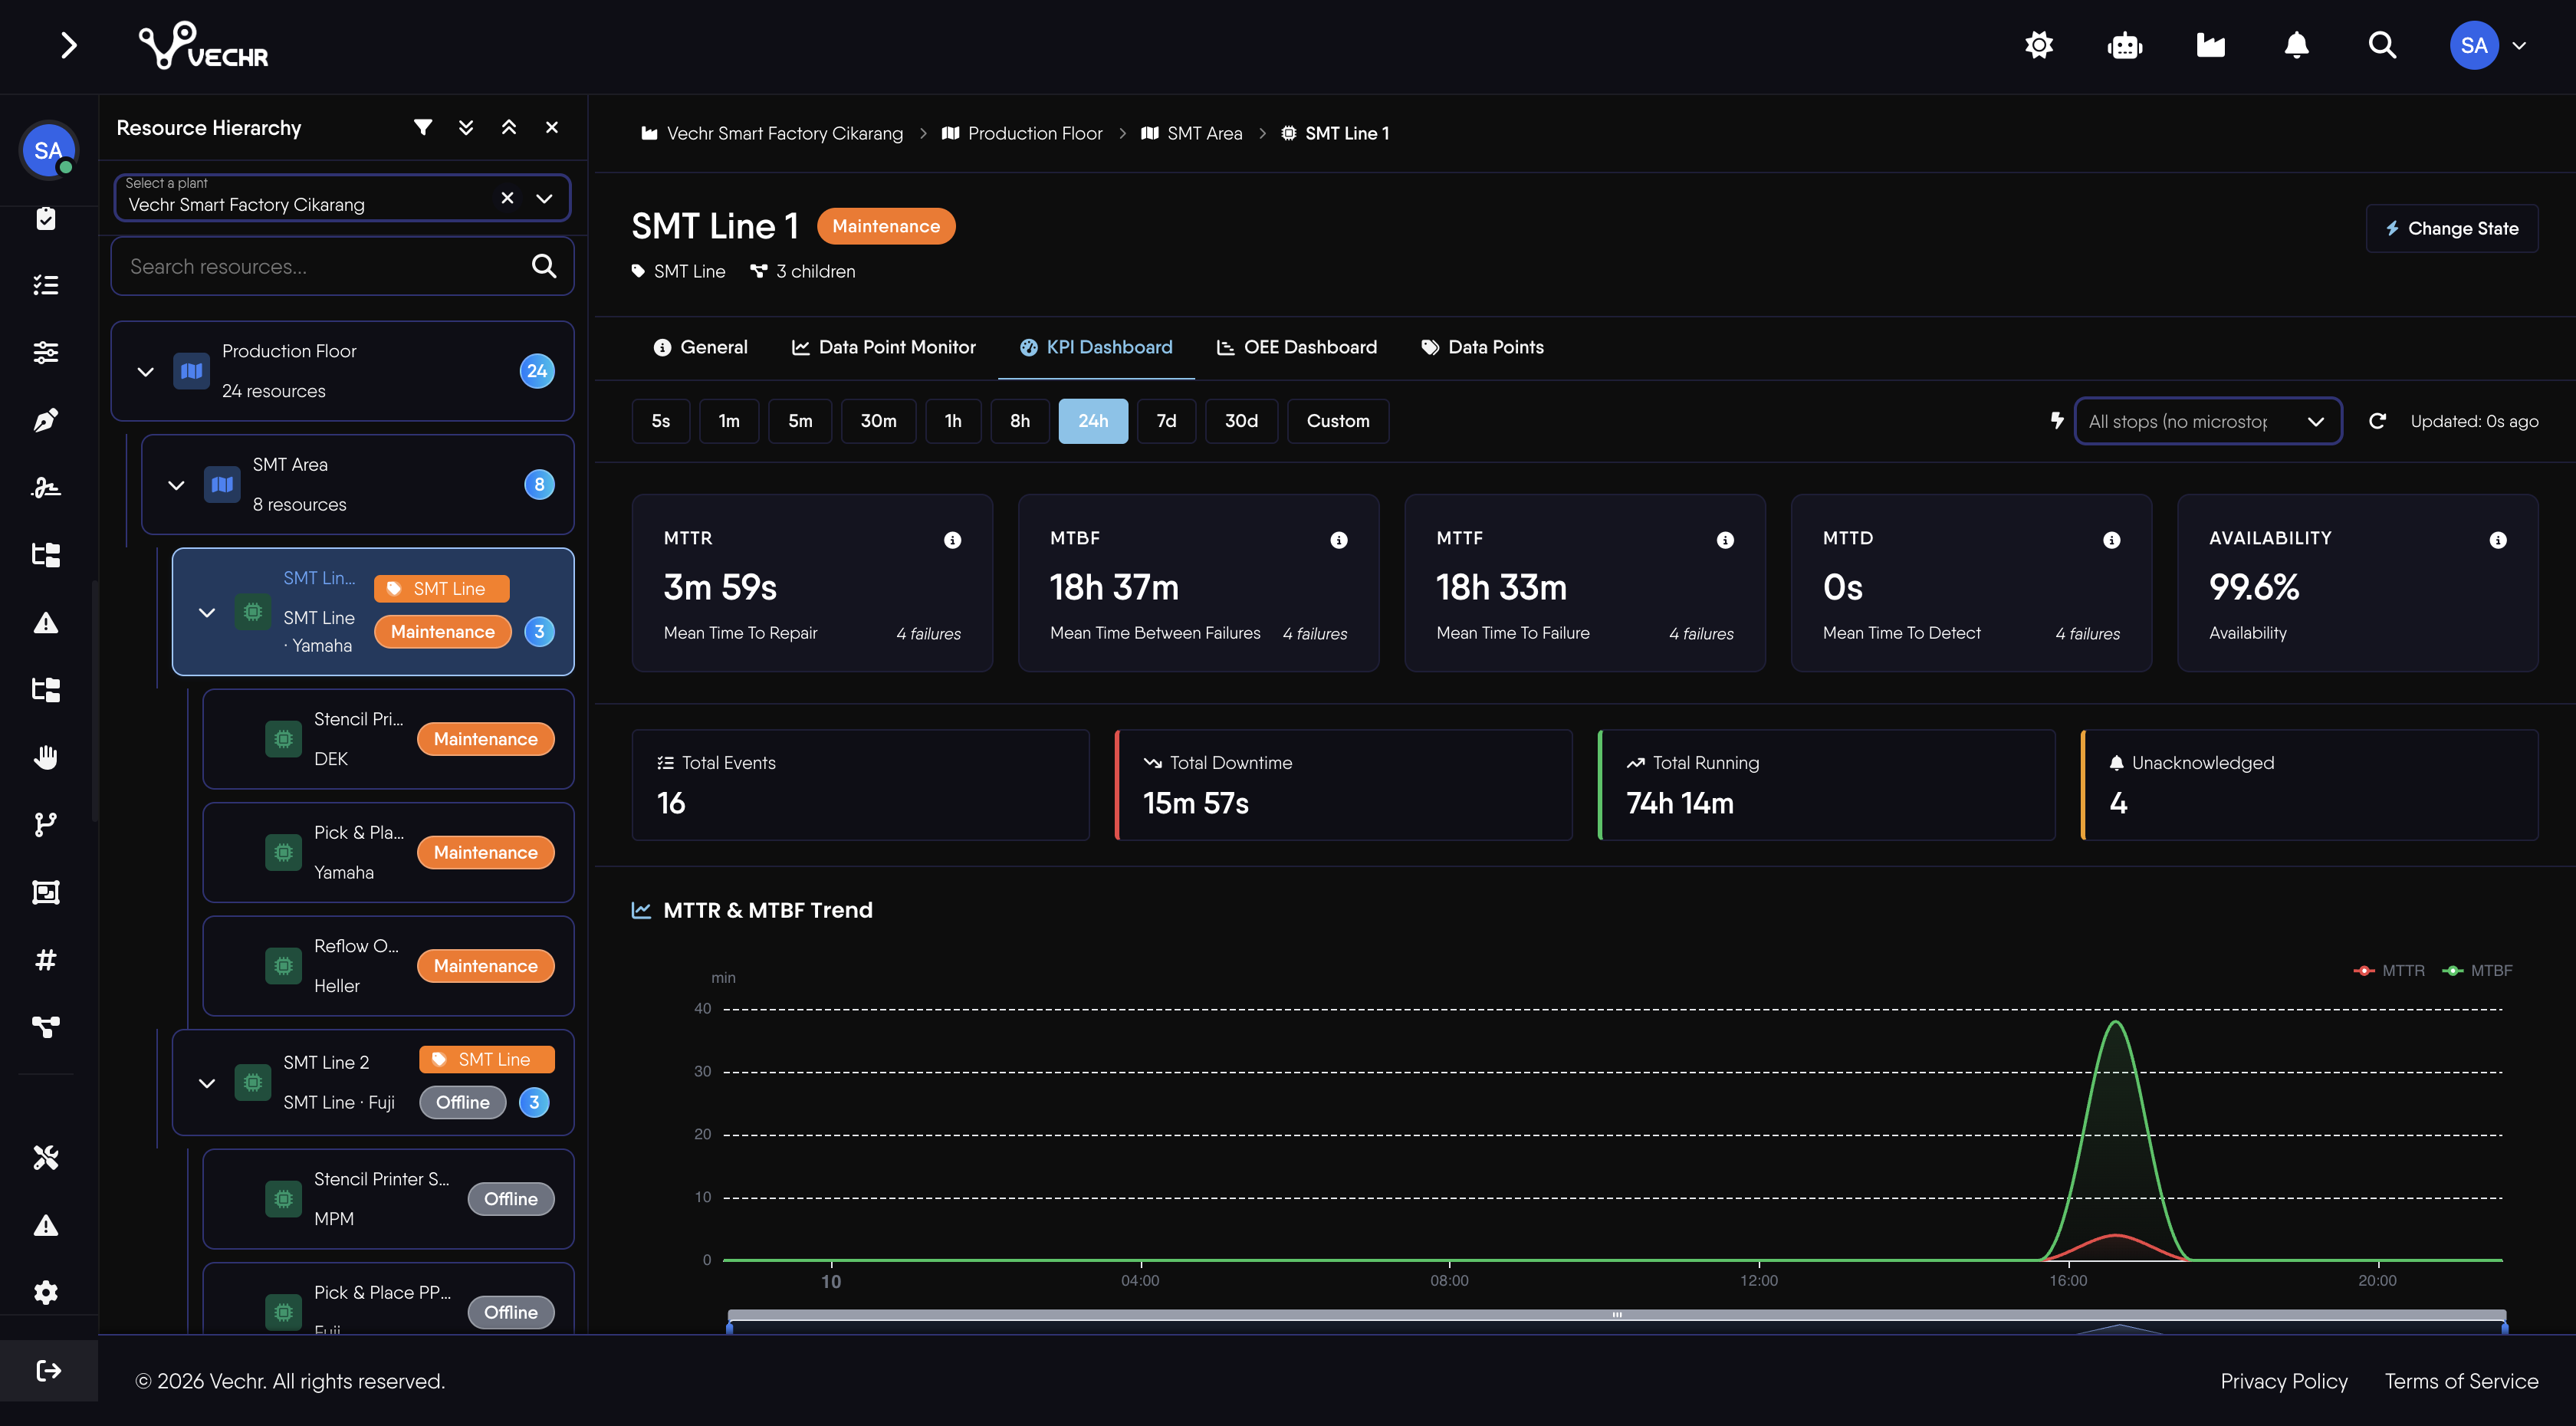
Task: Open the user menu chevron beside SA avatar
Action: 2520,45
